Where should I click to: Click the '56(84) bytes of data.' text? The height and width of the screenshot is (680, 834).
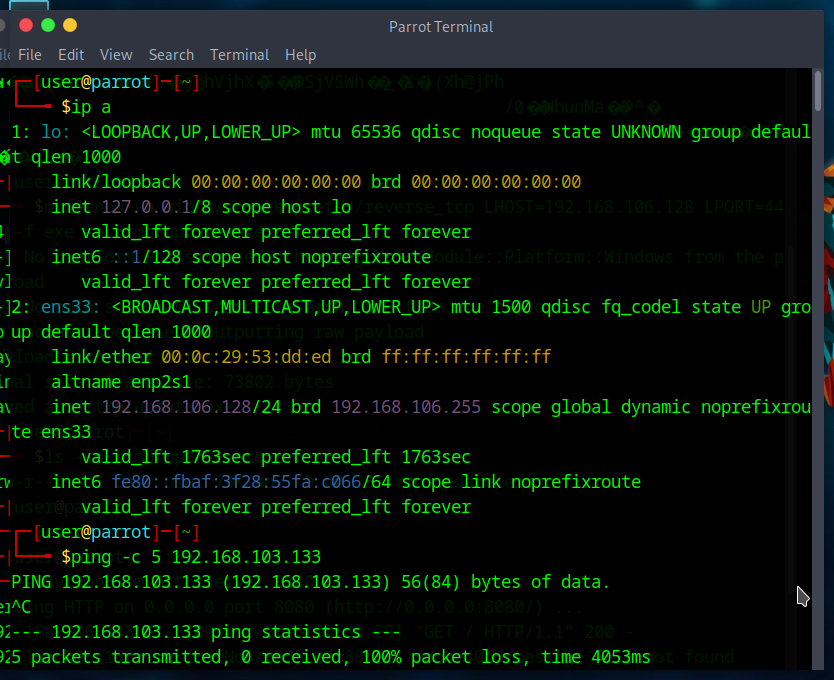(505, 582)
